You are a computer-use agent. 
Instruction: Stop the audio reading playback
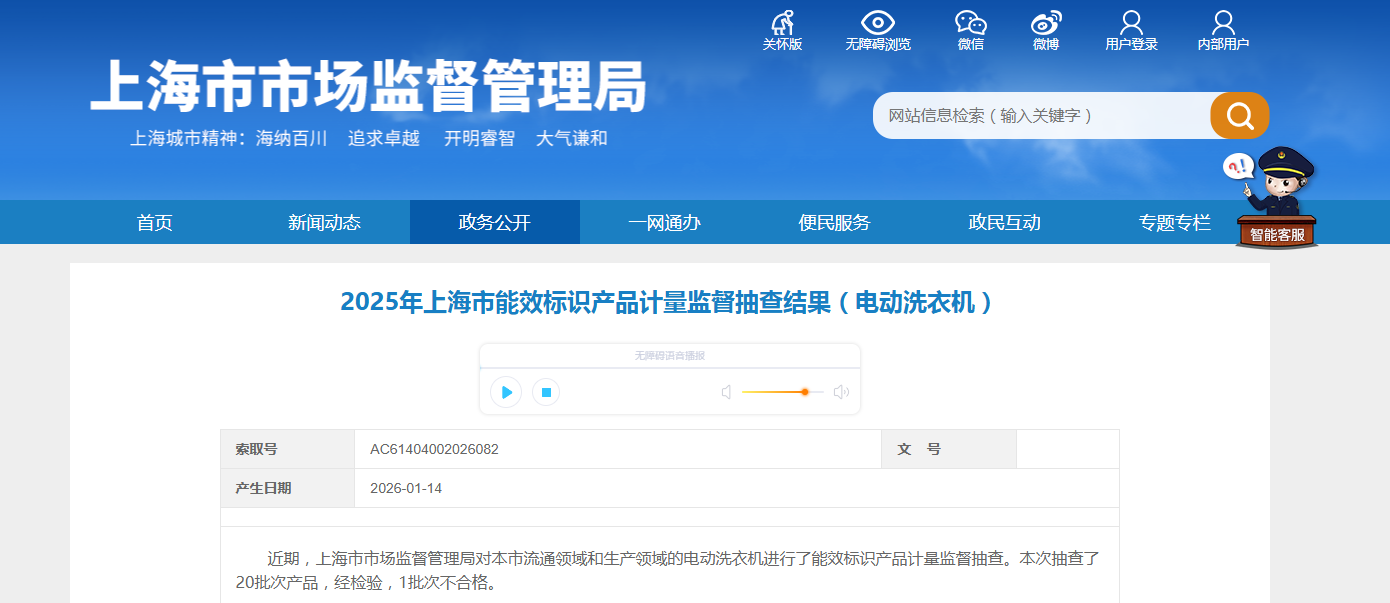pos(546,392)
